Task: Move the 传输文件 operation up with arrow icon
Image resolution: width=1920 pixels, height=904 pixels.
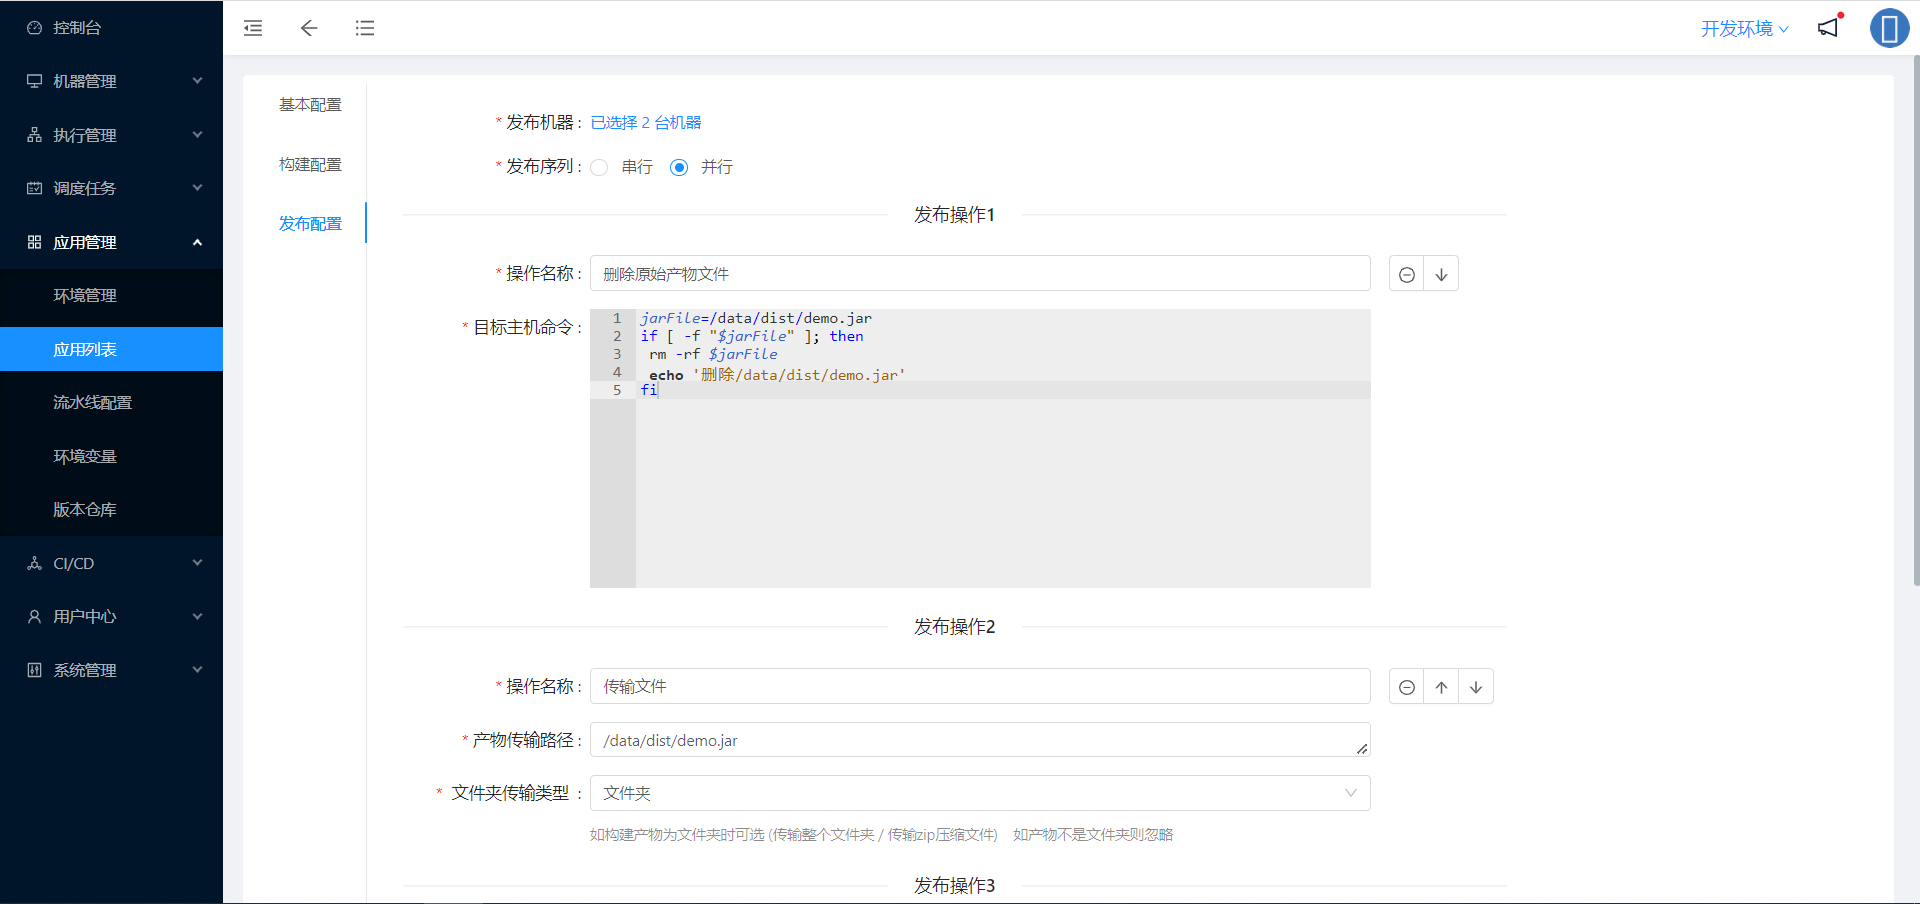Action: (x=1441, y=686)
